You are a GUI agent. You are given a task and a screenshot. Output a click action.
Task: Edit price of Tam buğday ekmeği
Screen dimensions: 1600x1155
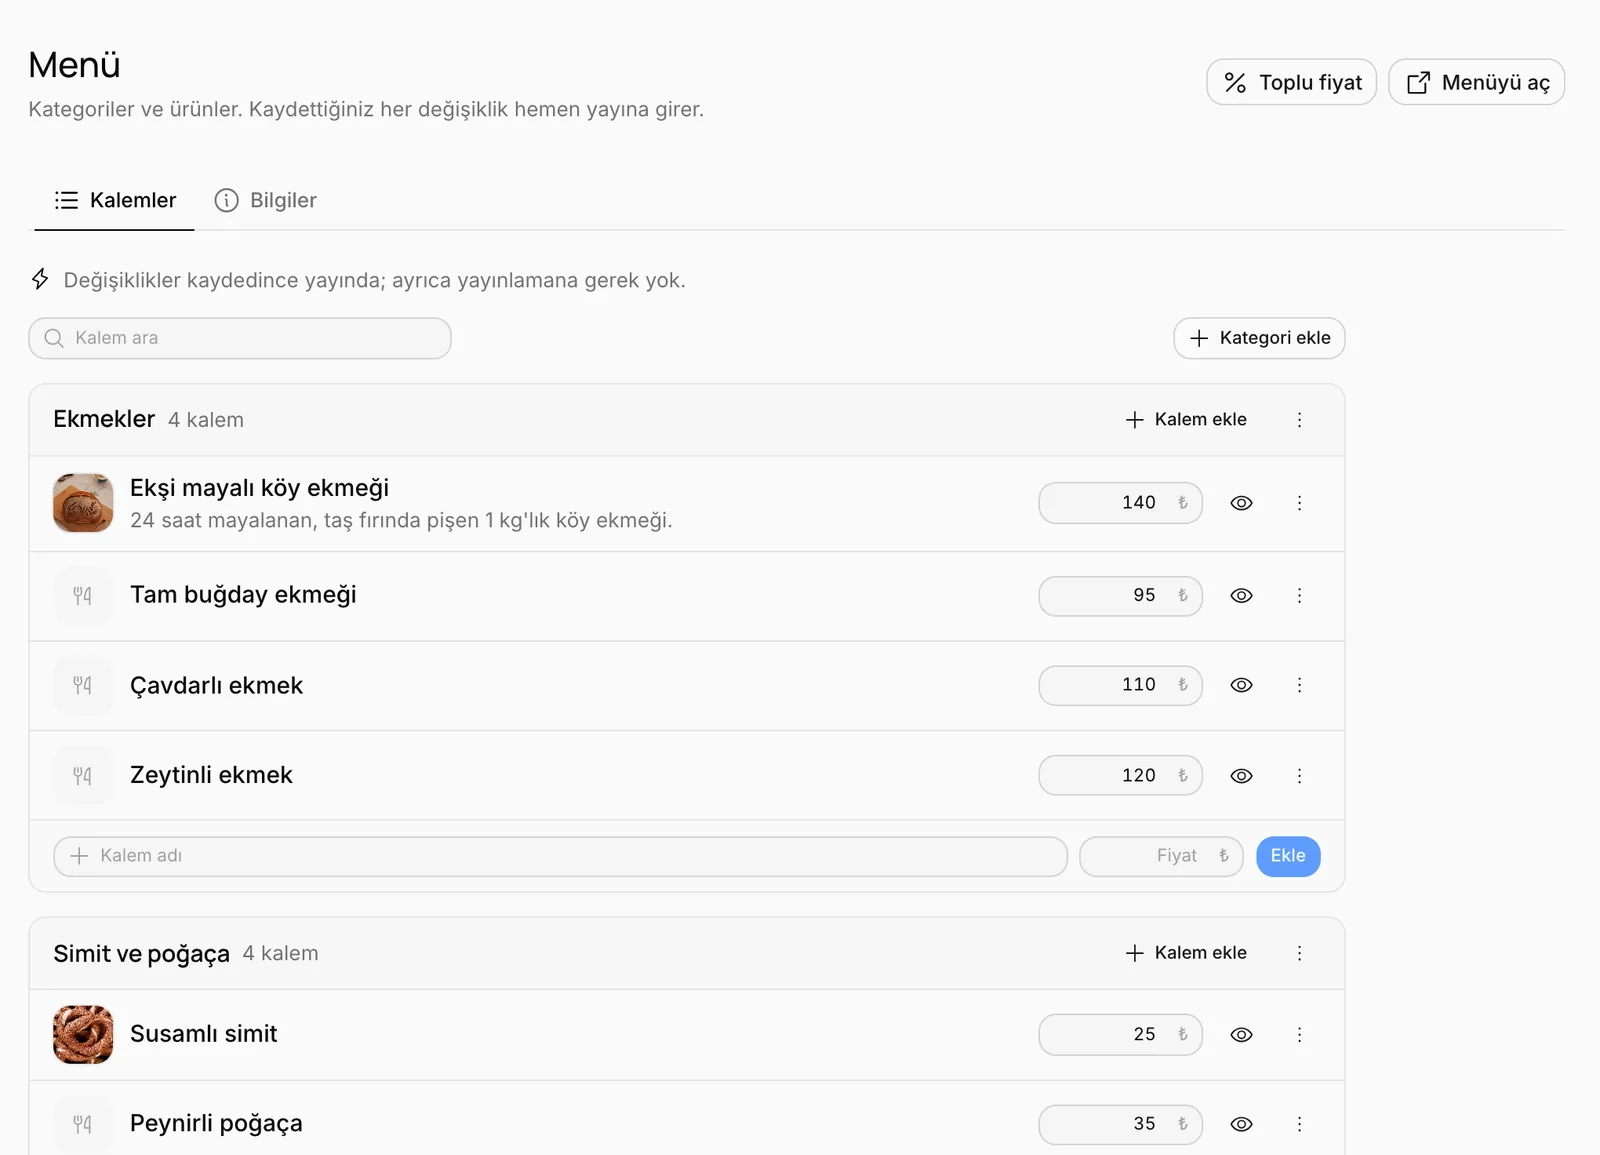coord(1120,596)
